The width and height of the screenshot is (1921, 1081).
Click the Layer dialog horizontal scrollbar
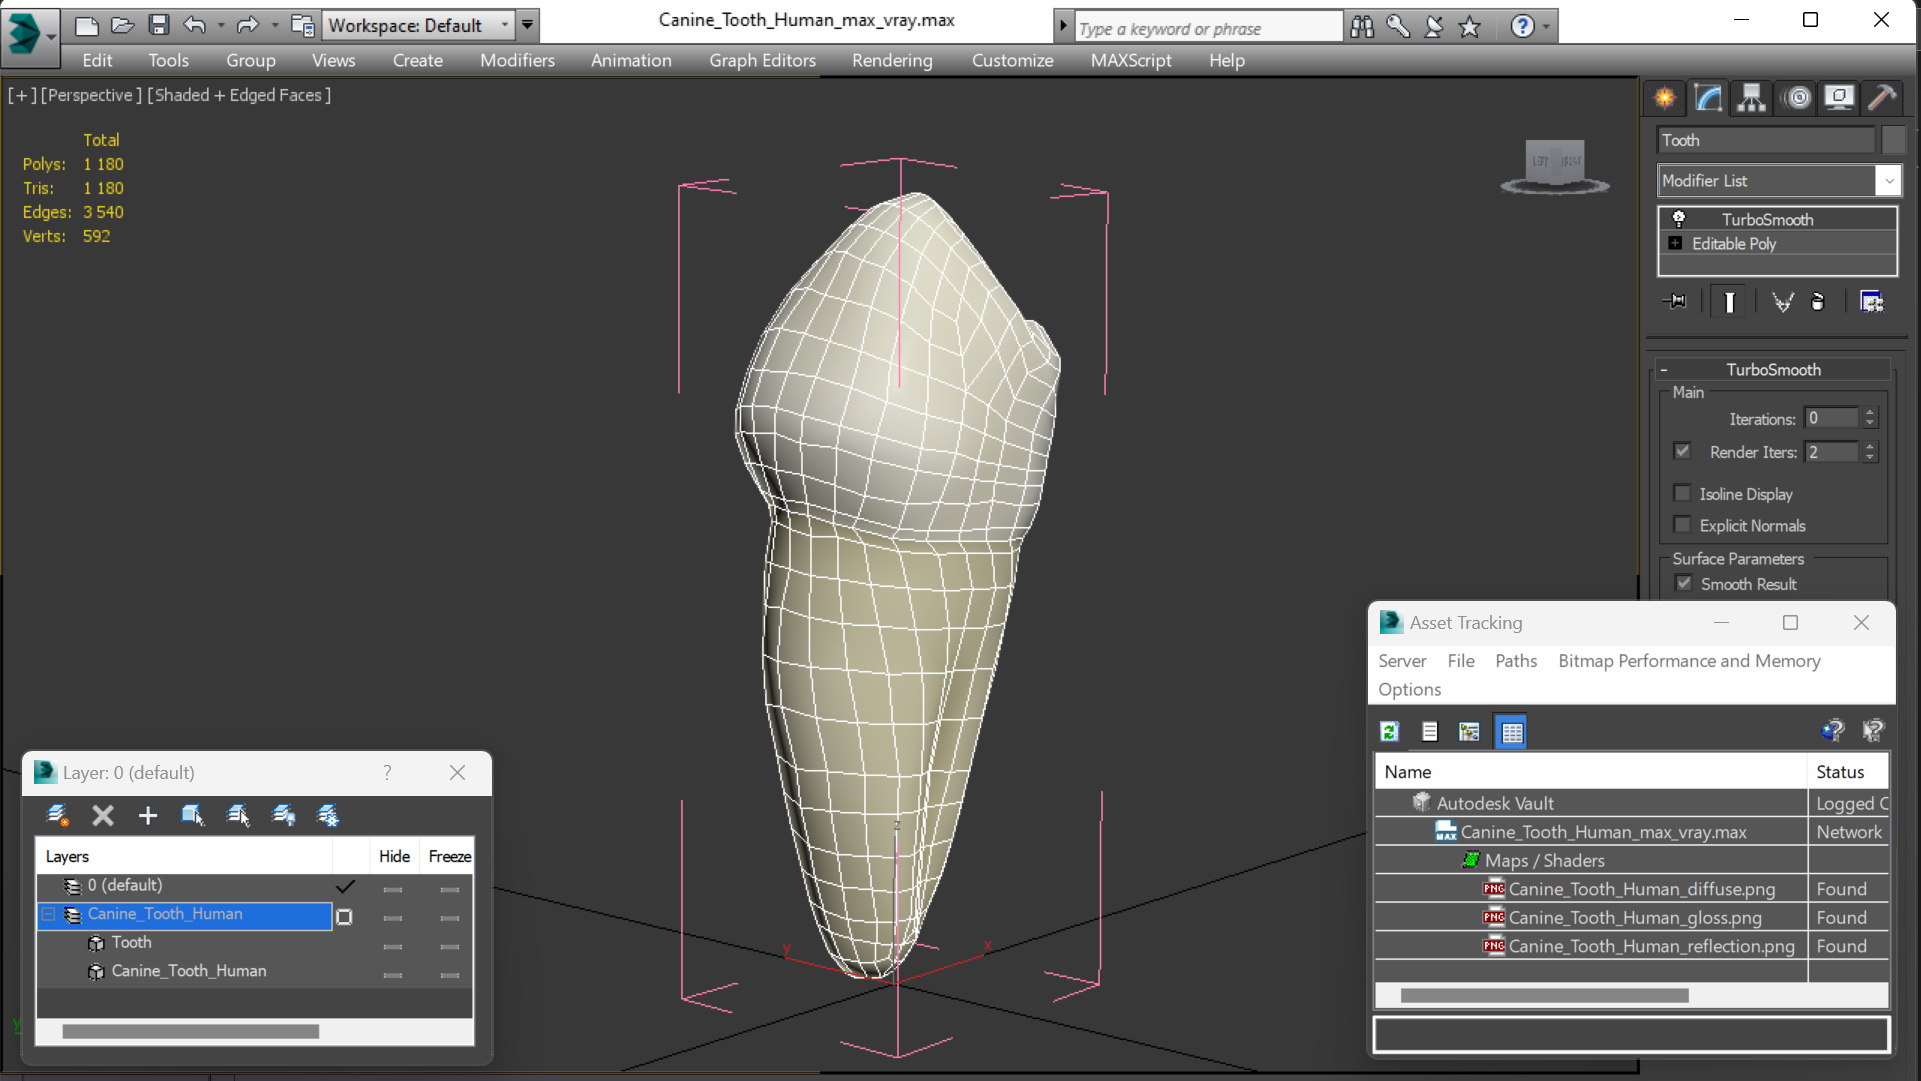pyautogui.click(x=190, y=1031)
